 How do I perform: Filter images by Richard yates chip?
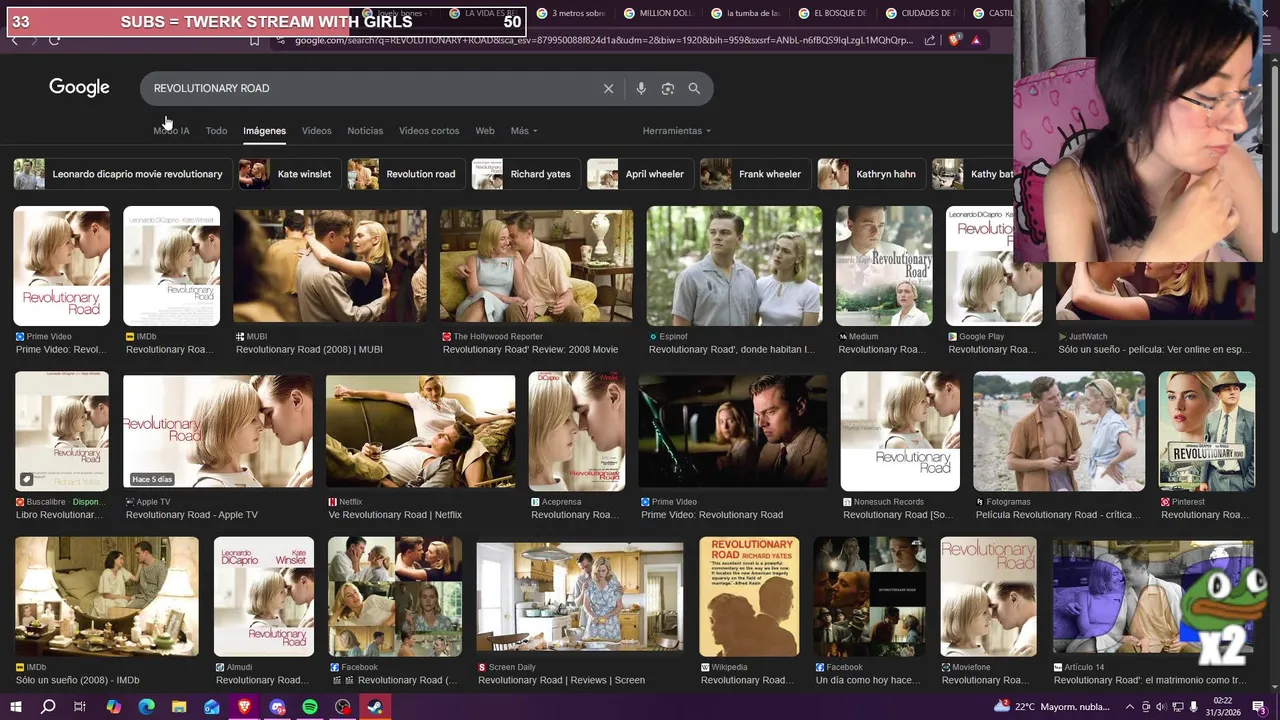[x=526, y=174]
